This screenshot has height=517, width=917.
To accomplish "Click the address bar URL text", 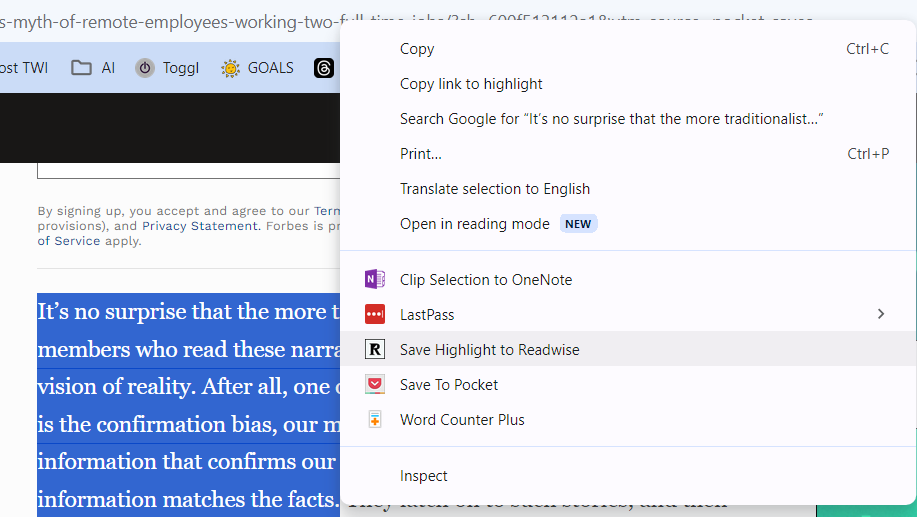I will pos(170,22).
